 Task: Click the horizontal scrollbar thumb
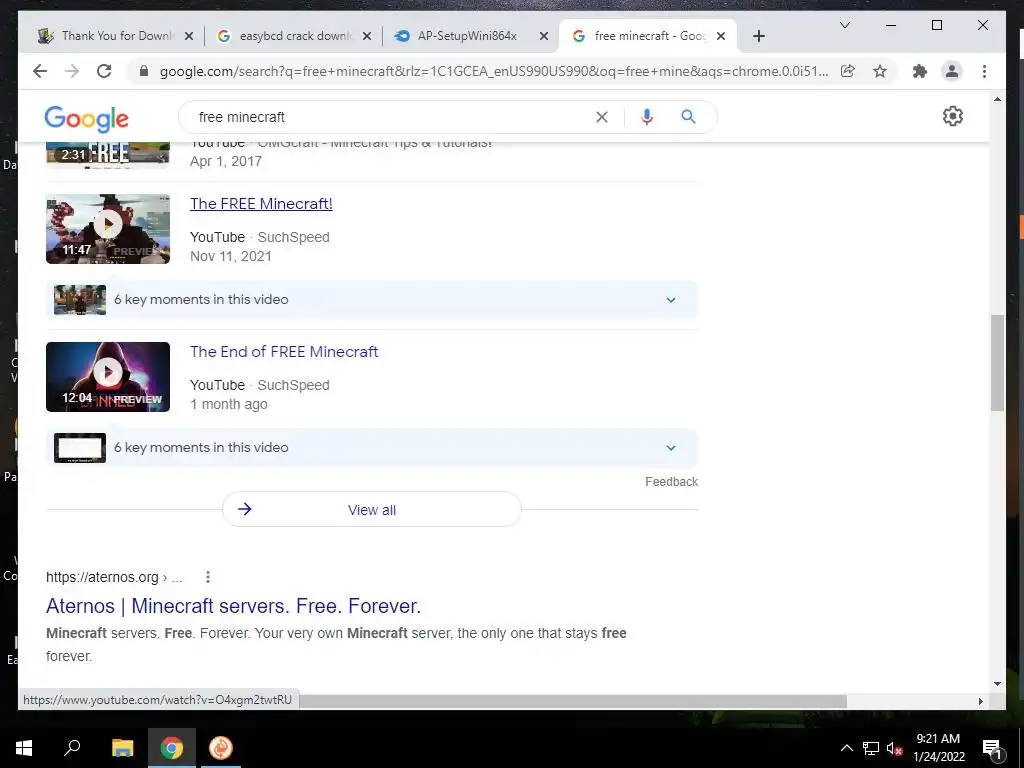572,701
